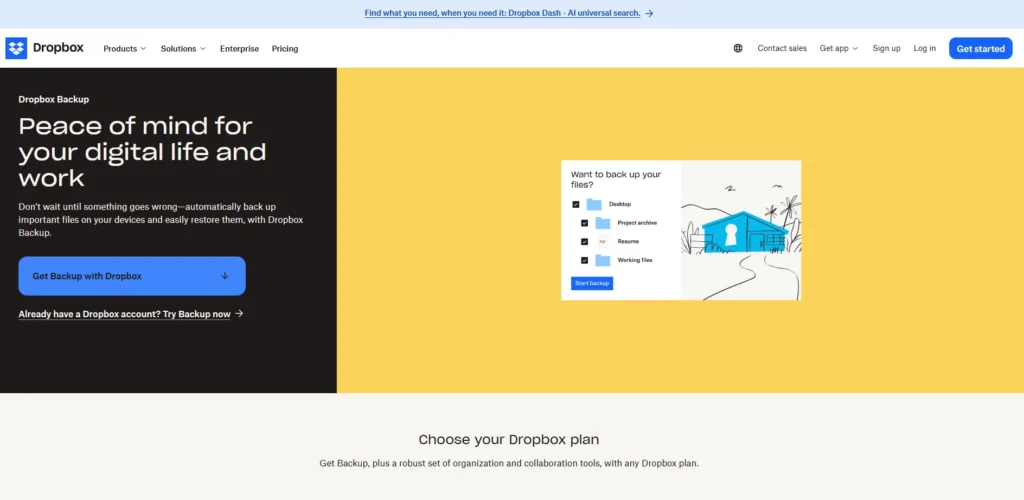Click the Working files folder icon
Screen dimensions: 1024x500
tap(603, 260)
